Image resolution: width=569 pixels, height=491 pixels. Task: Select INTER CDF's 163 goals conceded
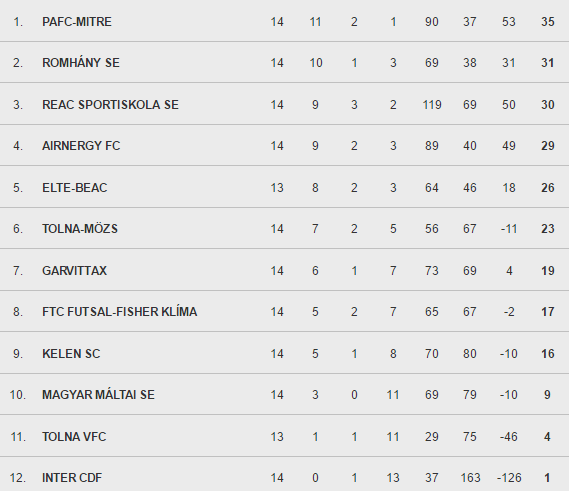click(x=470, y=478)
